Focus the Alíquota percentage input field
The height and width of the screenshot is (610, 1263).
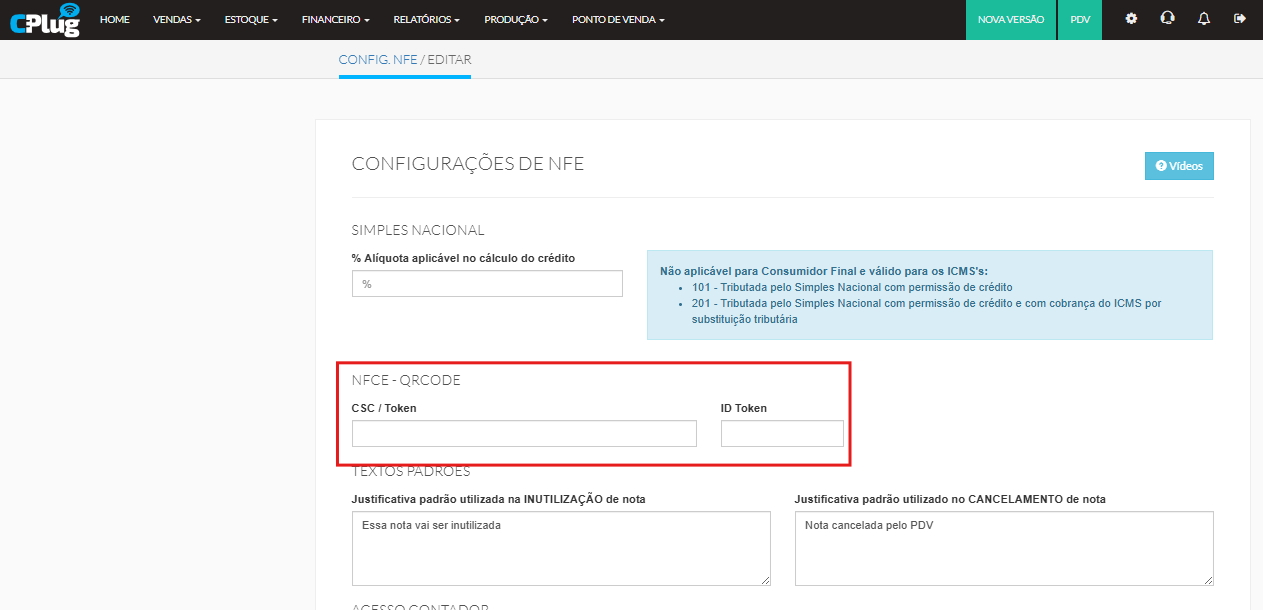click(487, 284)
